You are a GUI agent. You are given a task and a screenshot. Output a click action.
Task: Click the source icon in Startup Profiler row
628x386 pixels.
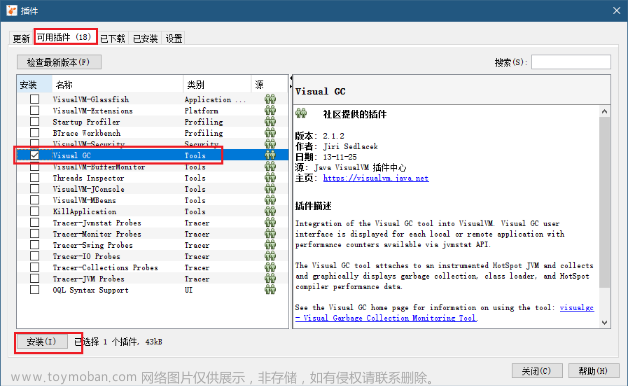pos(270,121)
